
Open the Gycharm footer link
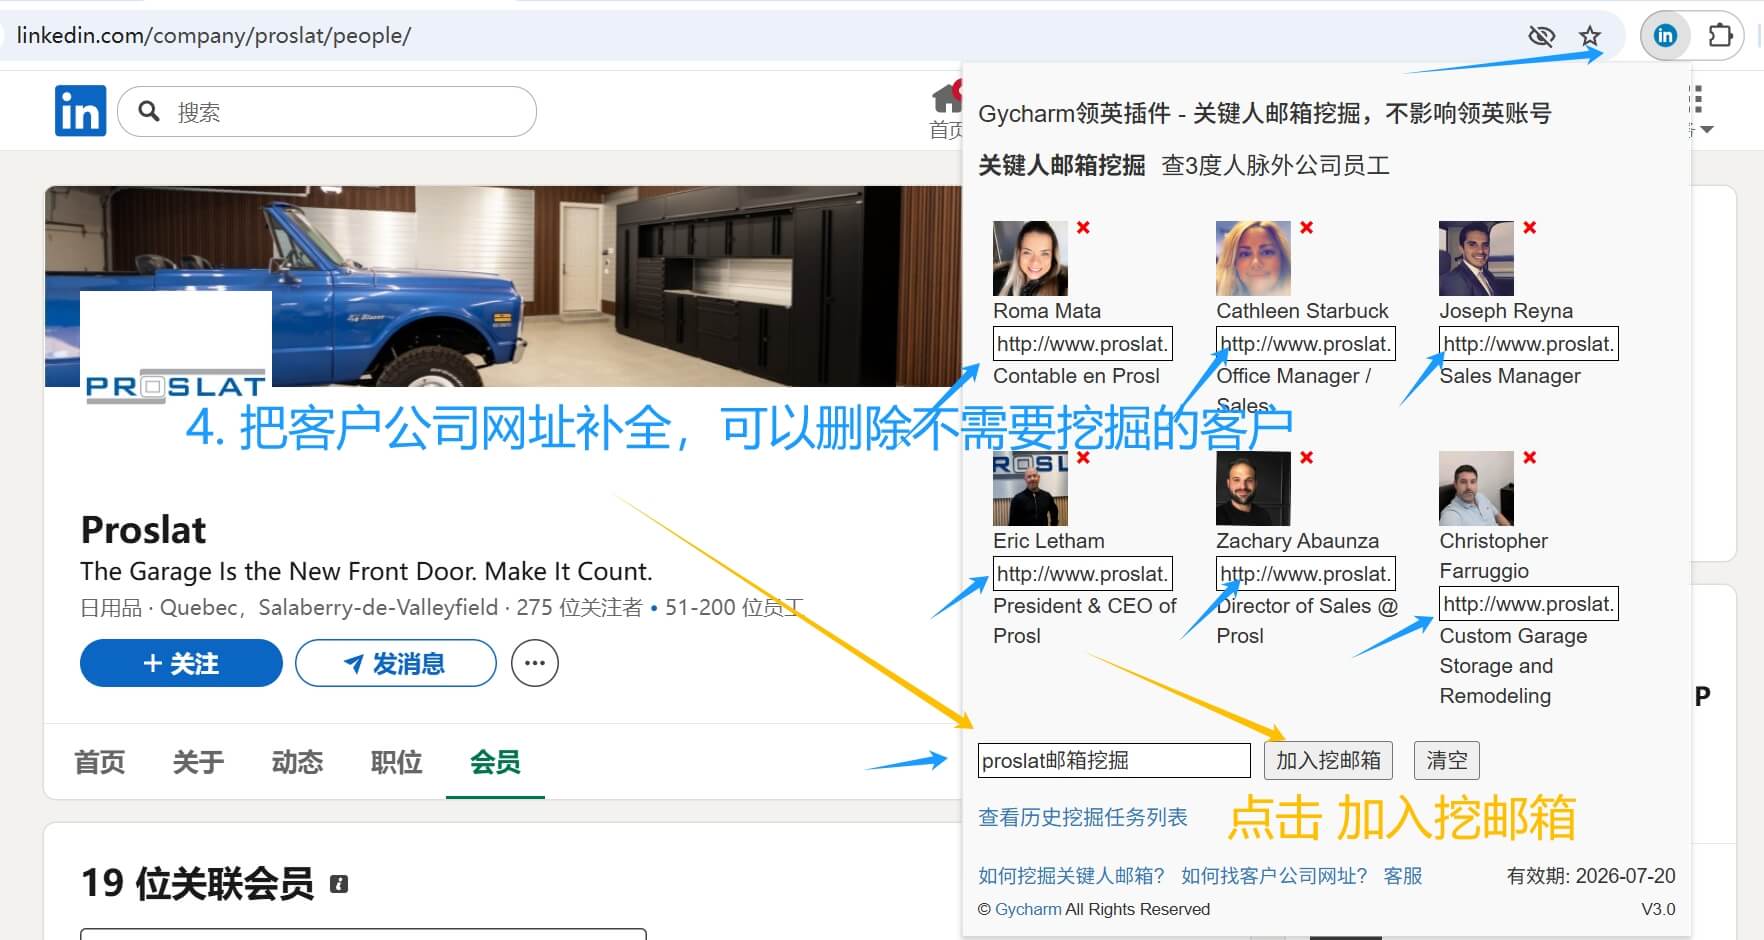[1028, 909]
